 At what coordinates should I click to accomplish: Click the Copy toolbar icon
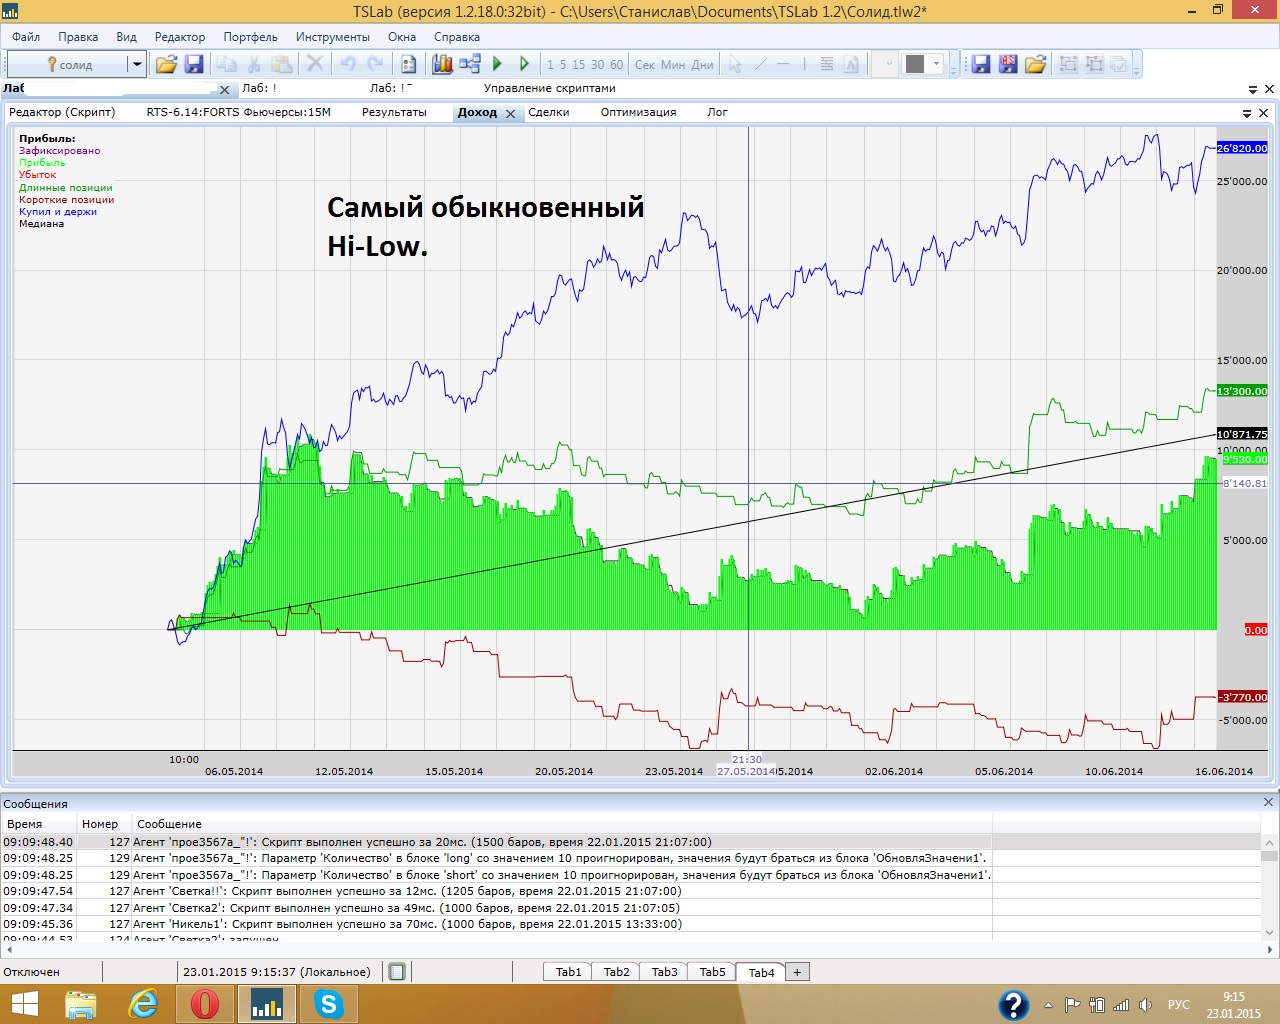[x=227, y=64]
